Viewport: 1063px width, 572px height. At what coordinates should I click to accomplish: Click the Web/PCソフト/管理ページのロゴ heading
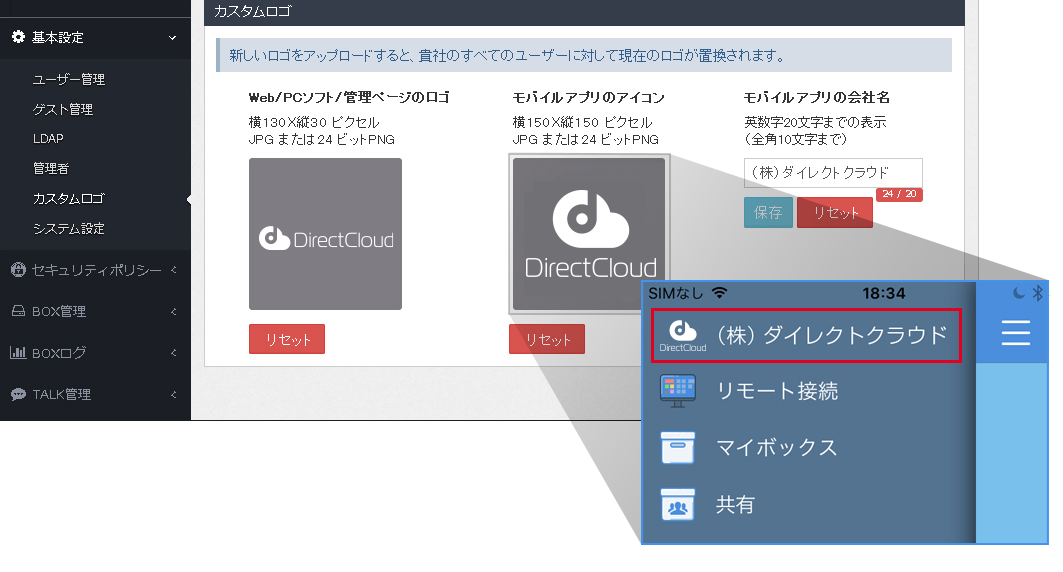[x=349, y=98]
